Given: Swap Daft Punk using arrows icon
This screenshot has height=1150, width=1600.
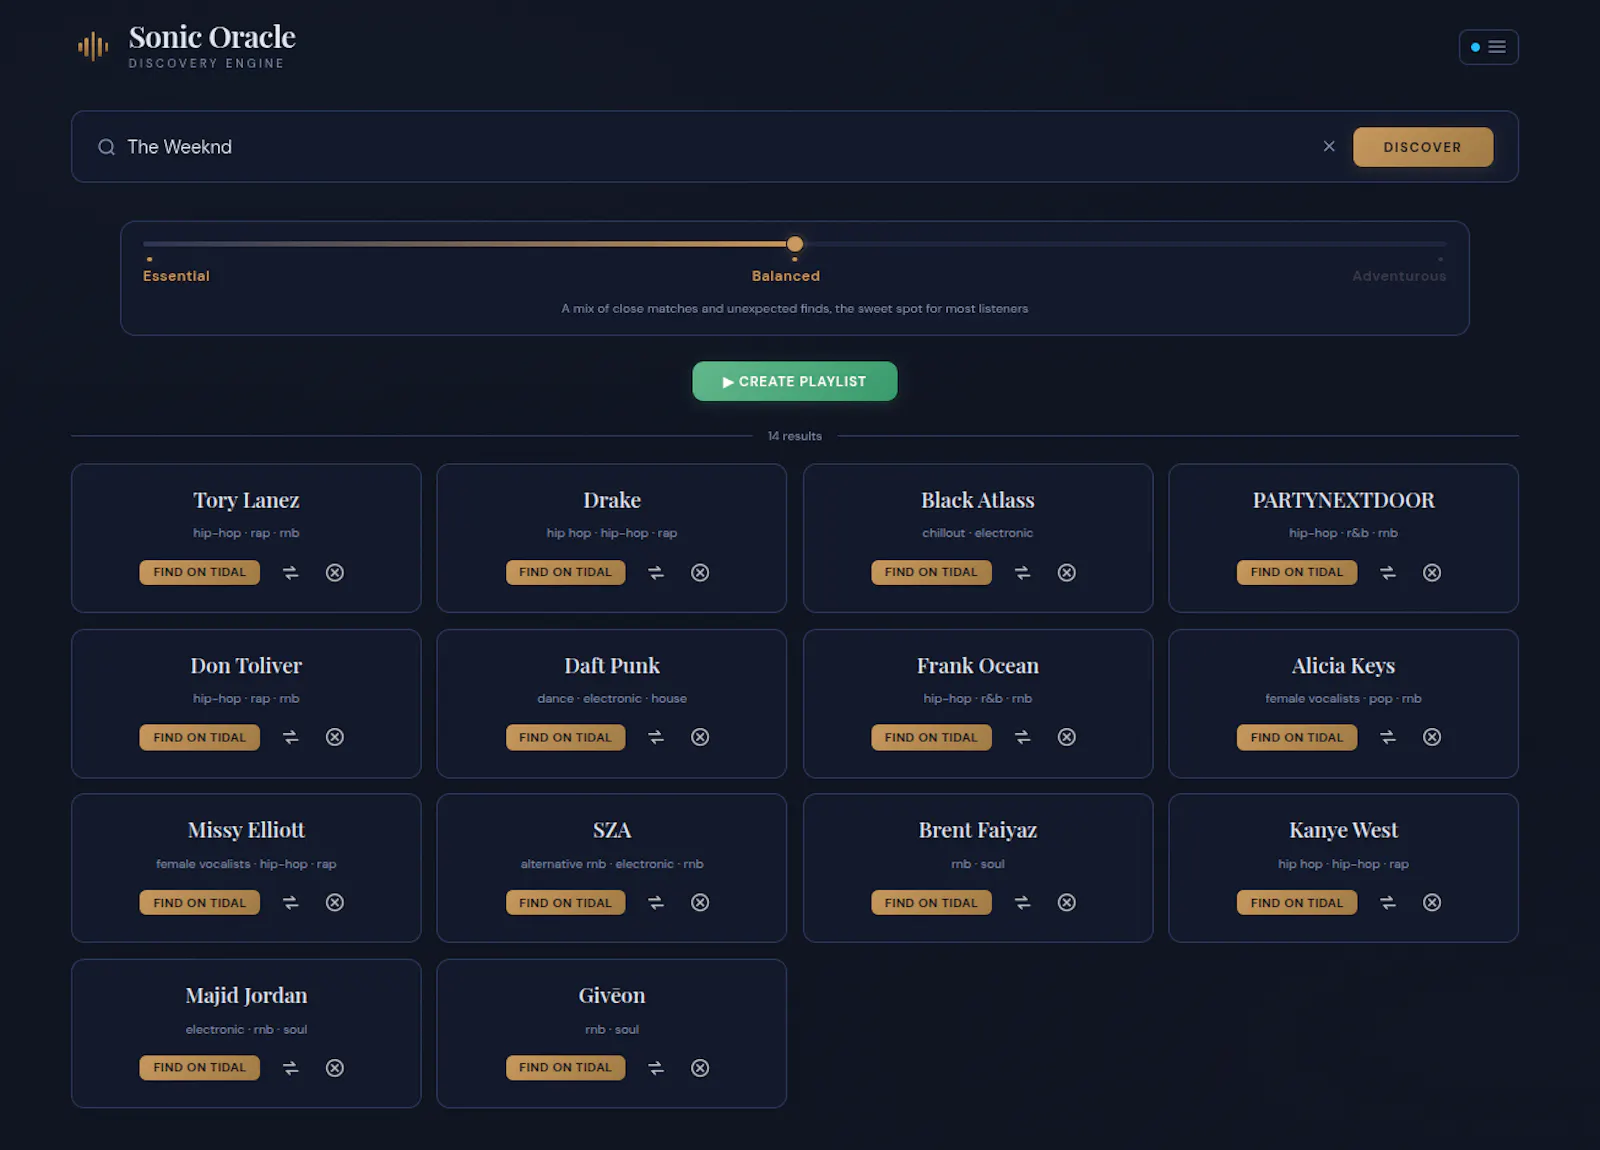Looking at the screenshot, I should tap(656, 737).
